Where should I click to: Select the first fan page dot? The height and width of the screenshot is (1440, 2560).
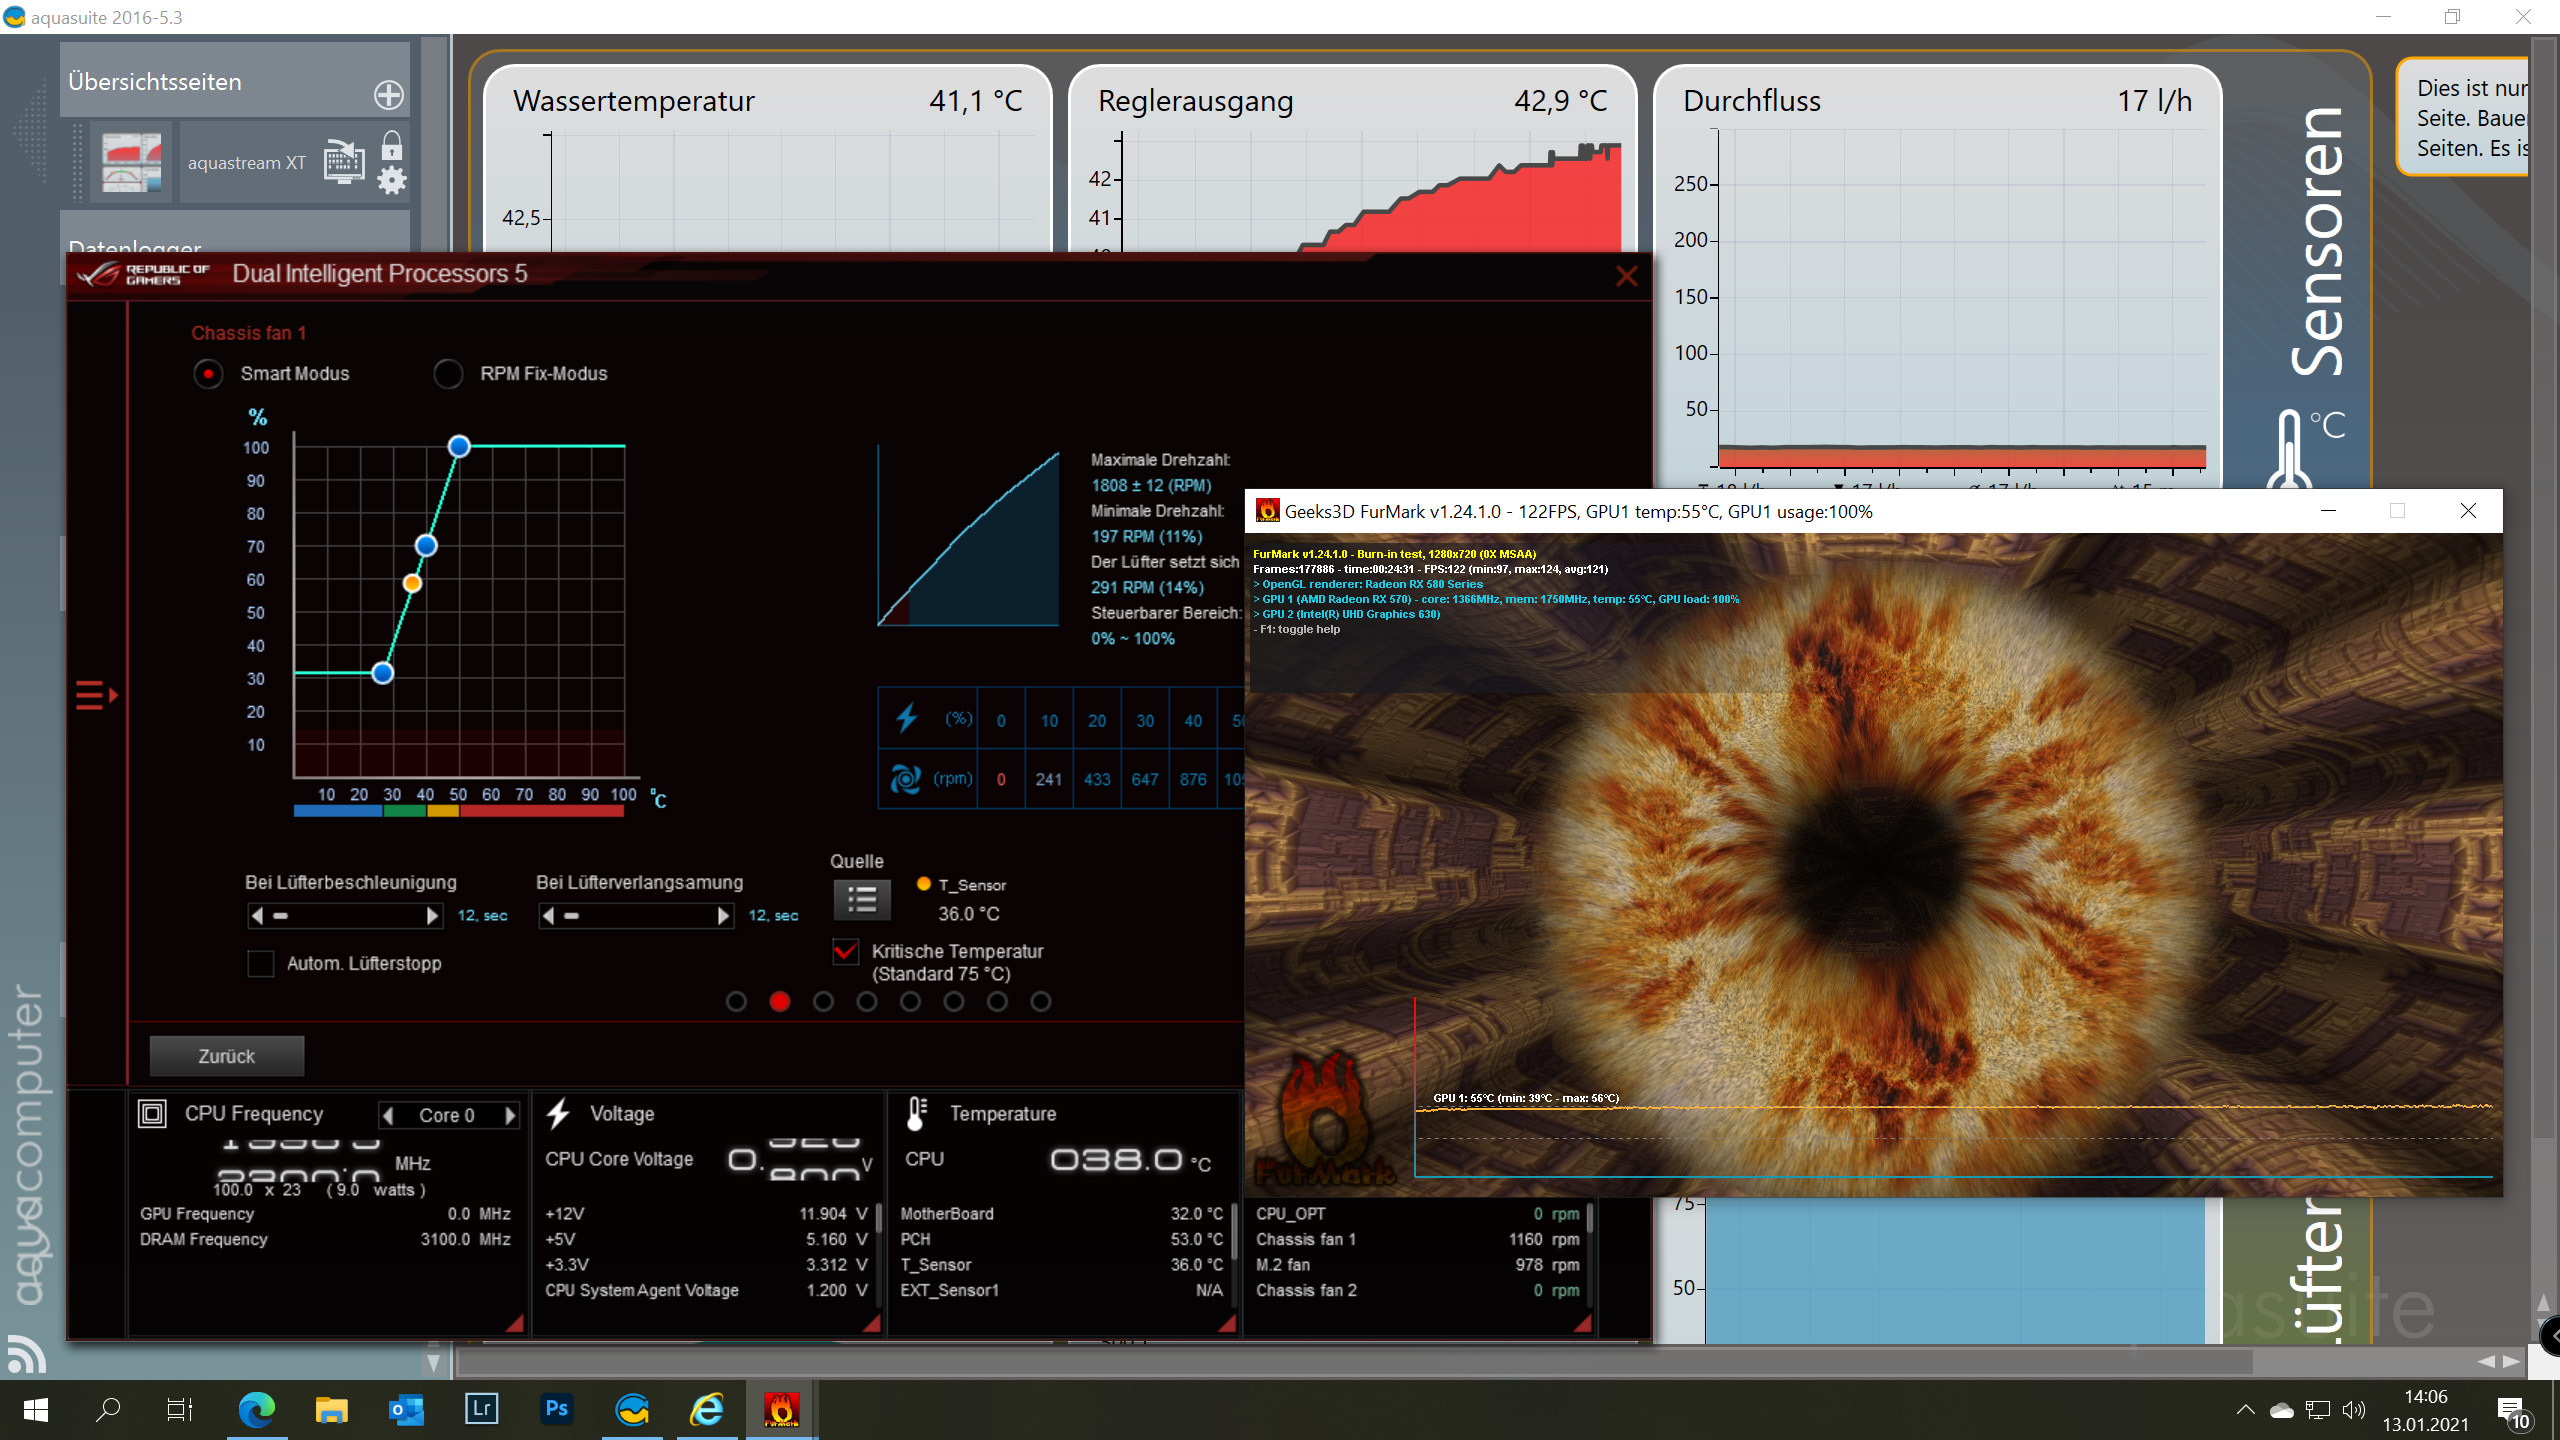coord(736,1002)
